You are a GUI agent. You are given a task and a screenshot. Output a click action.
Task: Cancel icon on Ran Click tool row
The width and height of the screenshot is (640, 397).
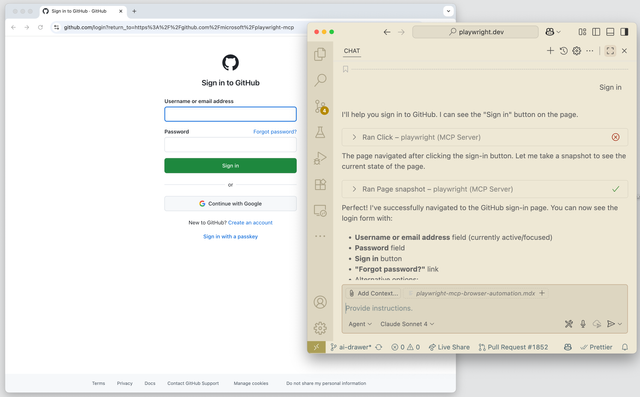616,137
